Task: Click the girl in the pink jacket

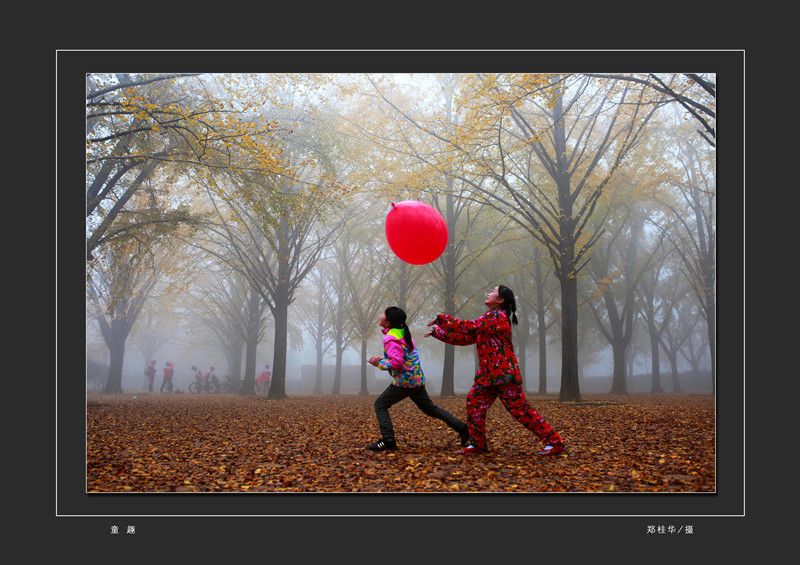Action: [404, 365]
